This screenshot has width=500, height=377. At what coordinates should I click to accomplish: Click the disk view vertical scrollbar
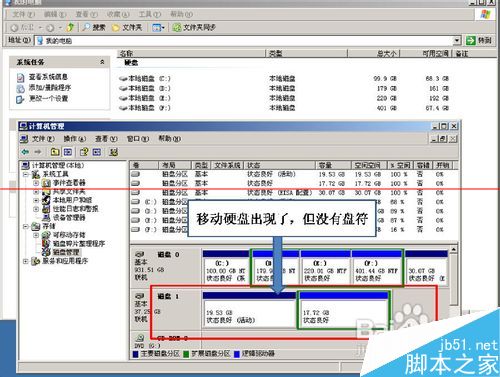(454, 279)
